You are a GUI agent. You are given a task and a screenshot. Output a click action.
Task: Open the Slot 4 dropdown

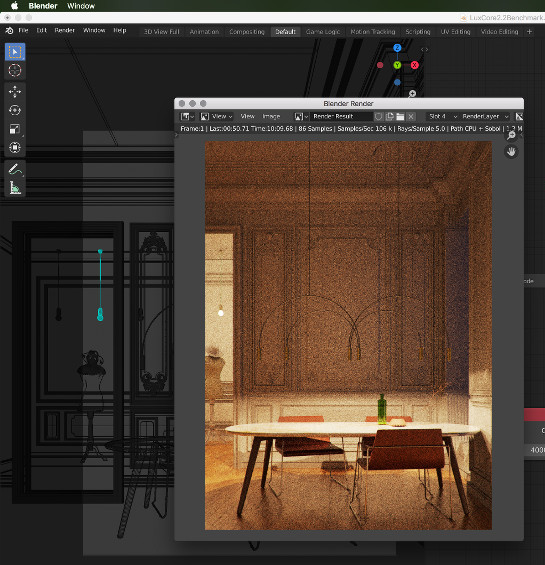442,116
